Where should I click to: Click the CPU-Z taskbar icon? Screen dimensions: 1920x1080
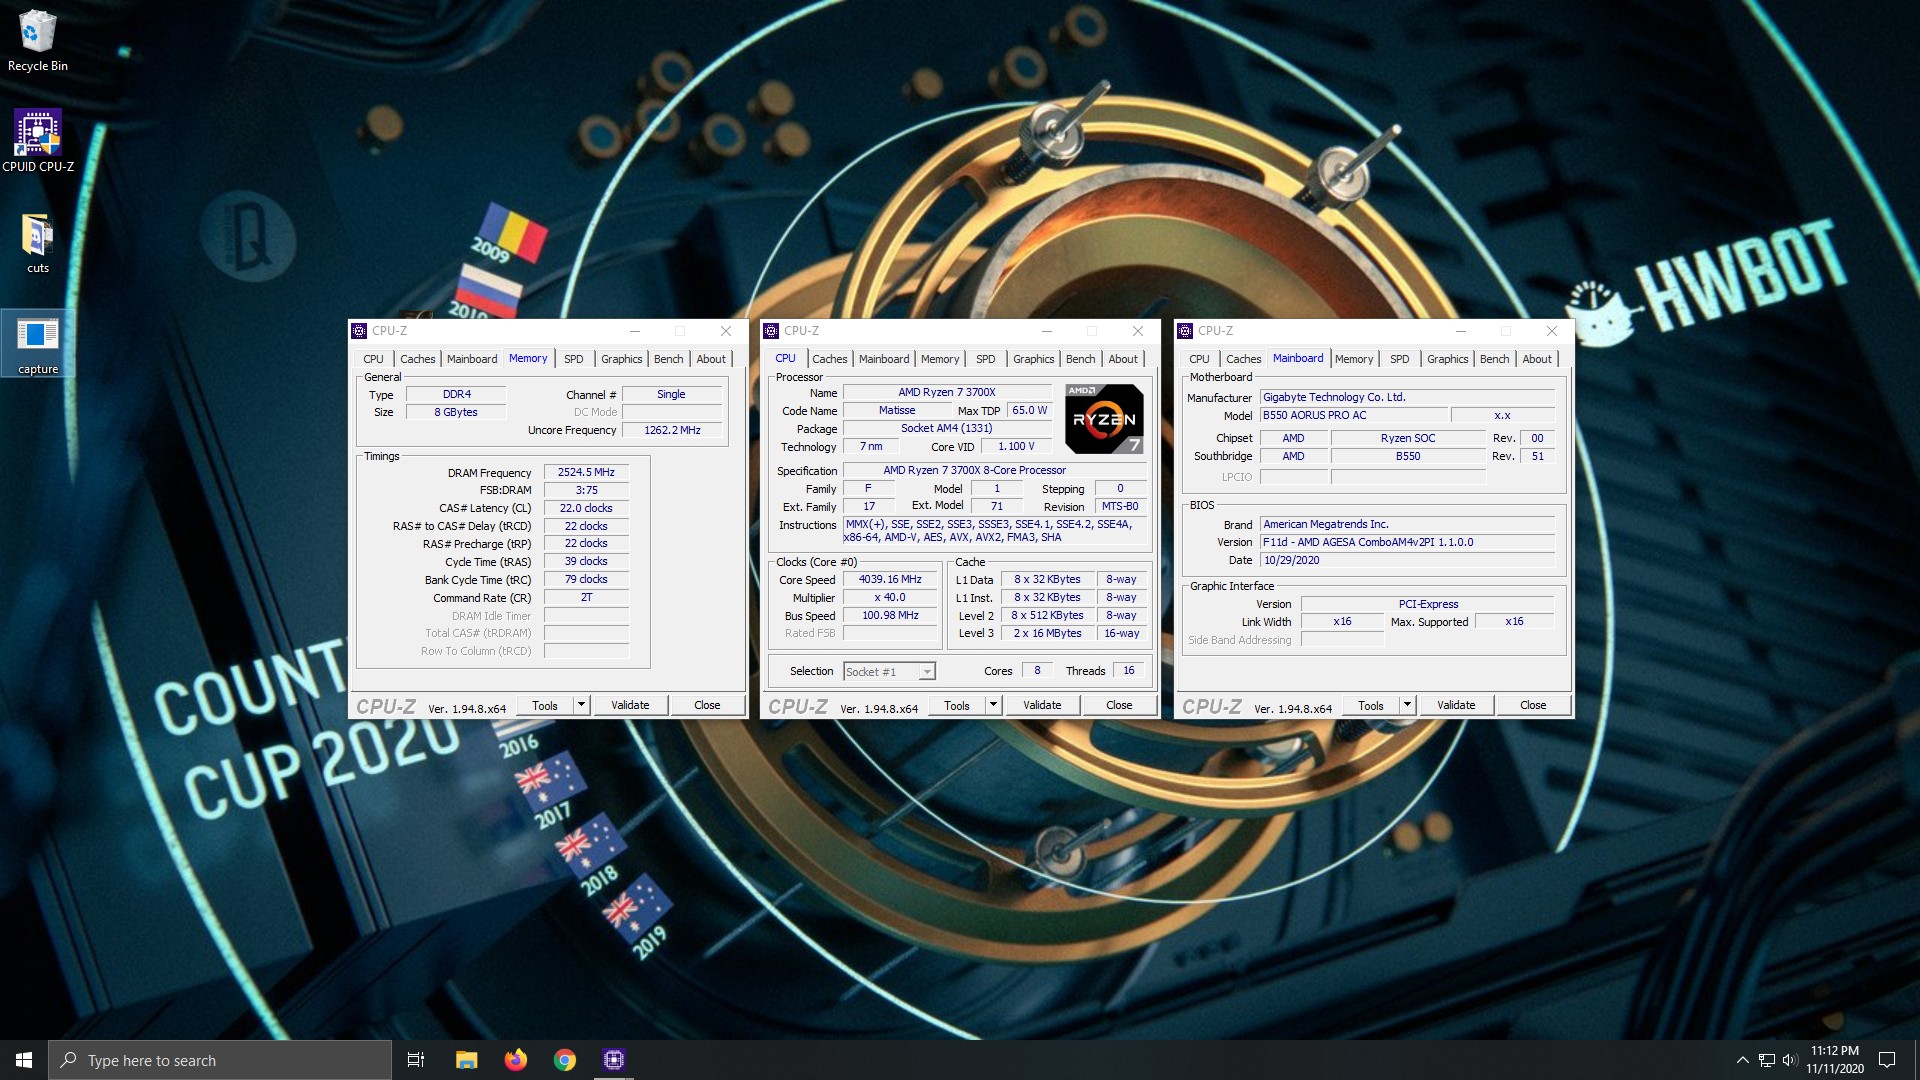tap(614, 1060)
